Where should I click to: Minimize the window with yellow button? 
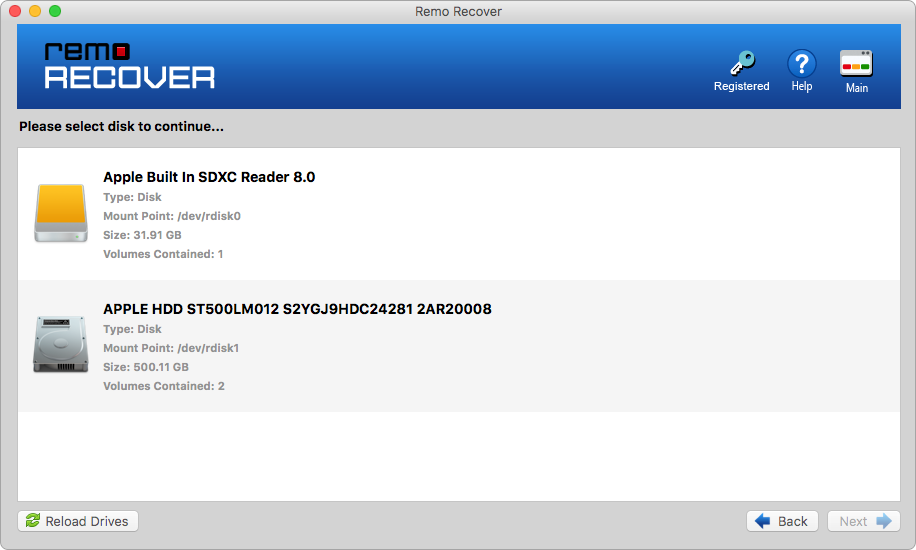tap(35, 11)
